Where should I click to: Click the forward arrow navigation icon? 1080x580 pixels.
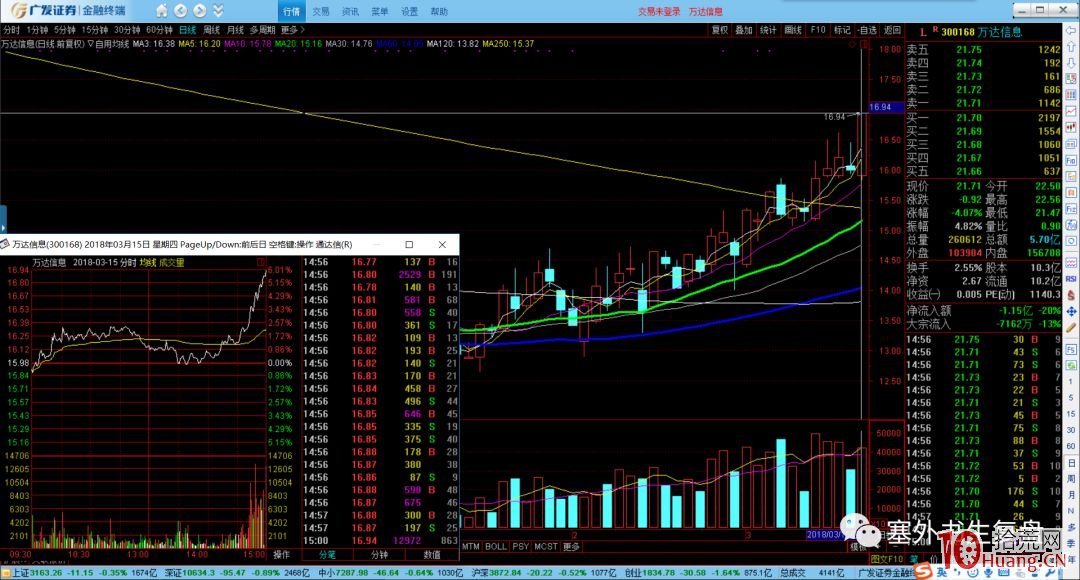tap(200, 11)
